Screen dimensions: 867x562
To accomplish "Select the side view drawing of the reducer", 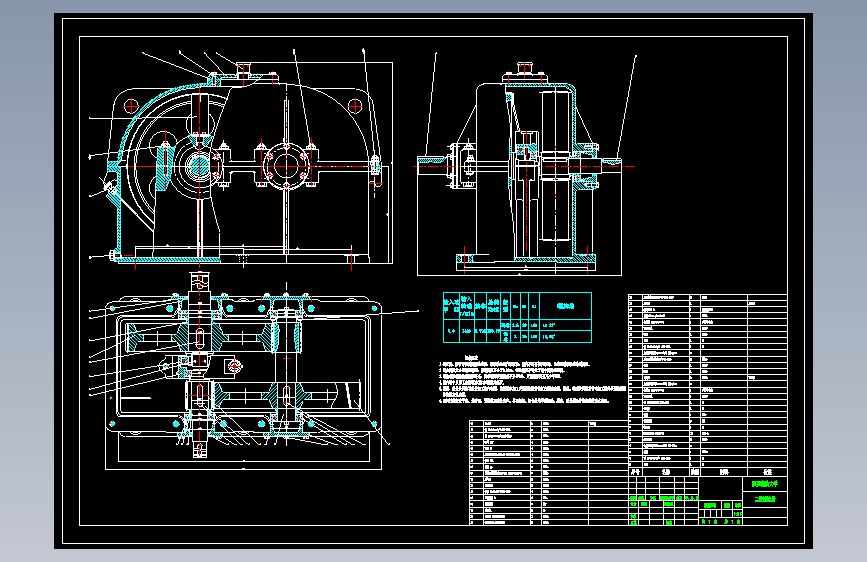I will point(525,166).
